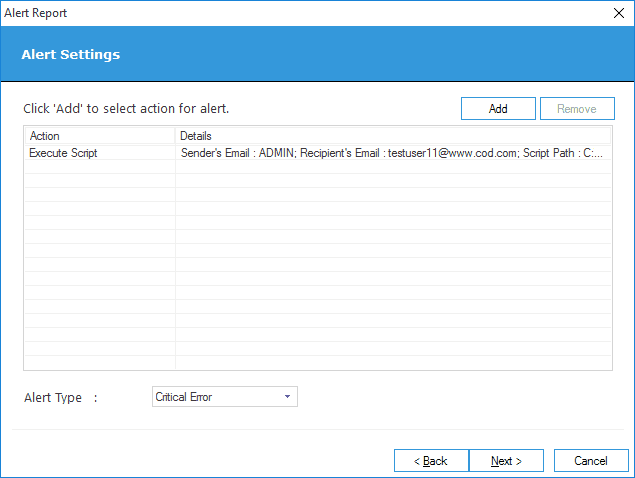Screen dimensions: 635x478
Task: Click the first empty row under Execute Script
Action: pos(318,166)
